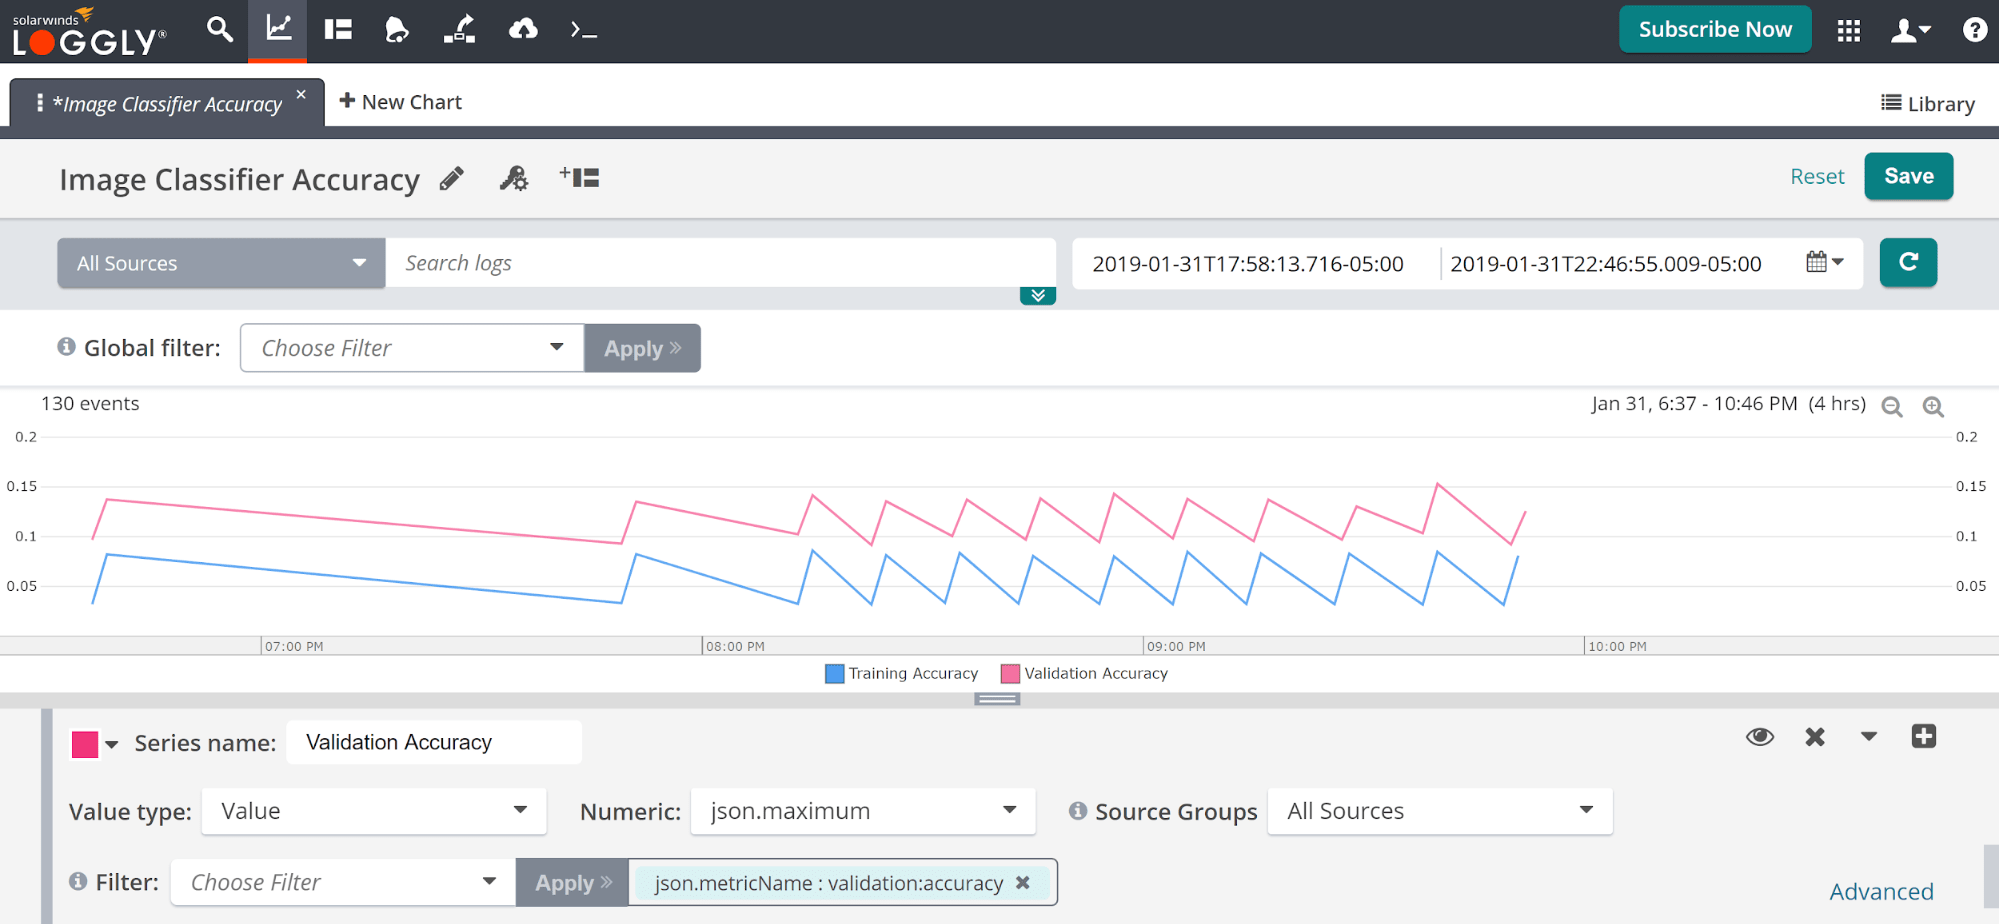The height and width of the screenshot is (924, 1999).
Task: Zoom out on the chart timeline
Action: (1891, 407)
